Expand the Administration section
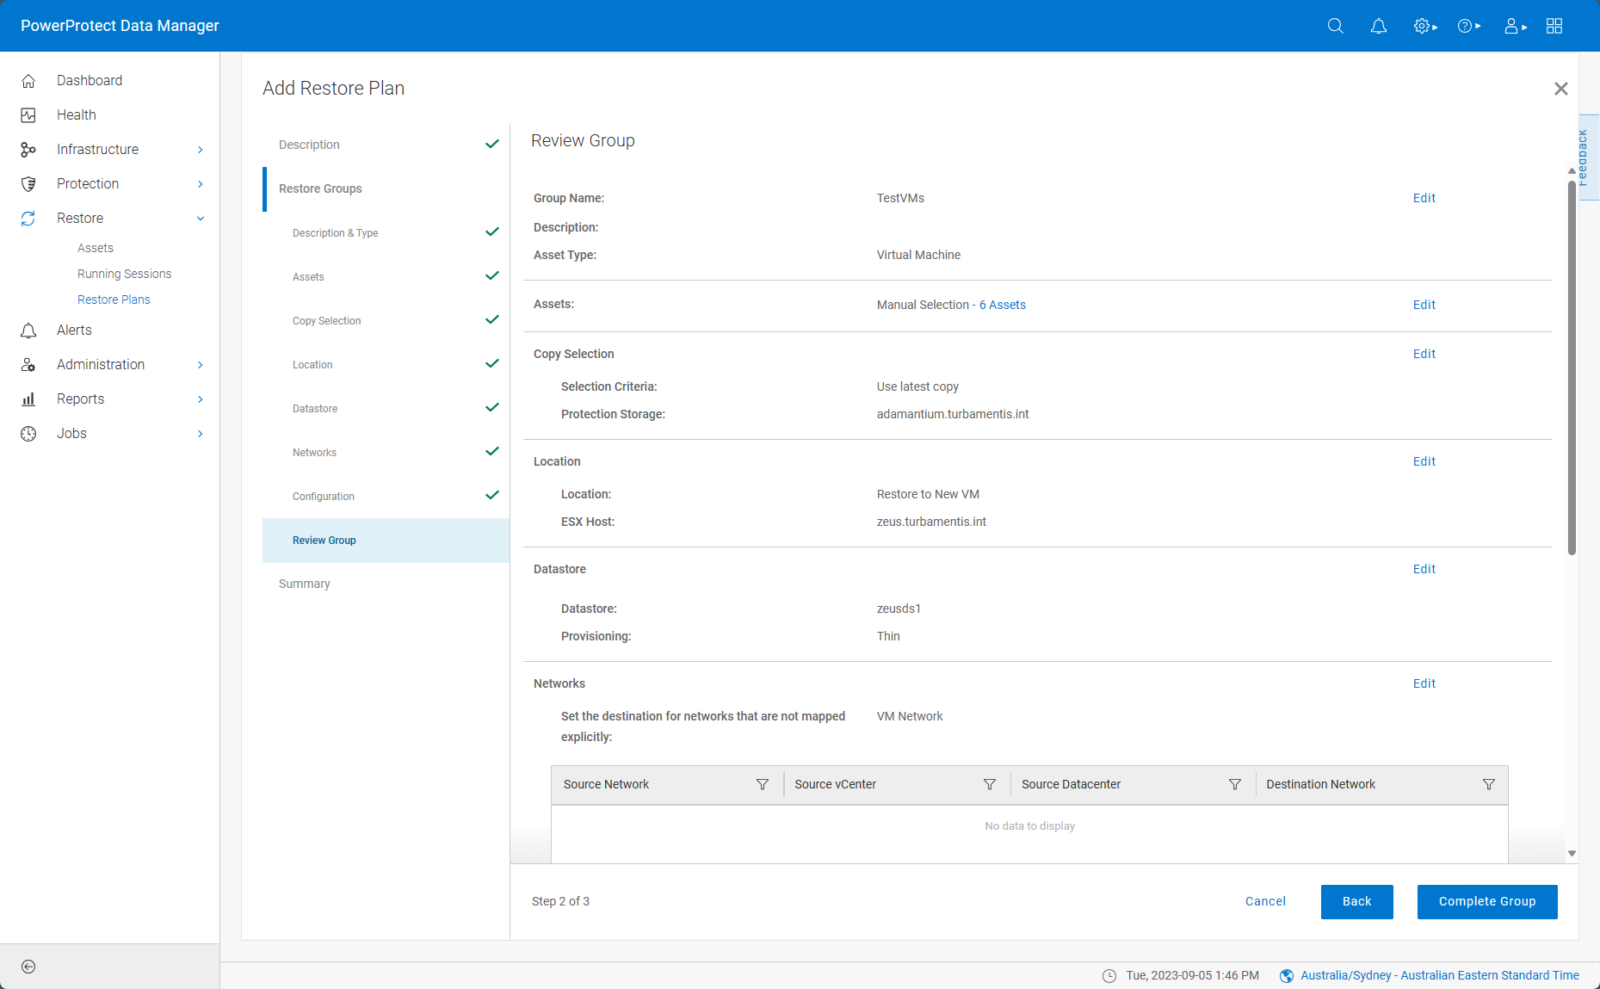This screenshot has width=1600, height=989. click(201, 364)
